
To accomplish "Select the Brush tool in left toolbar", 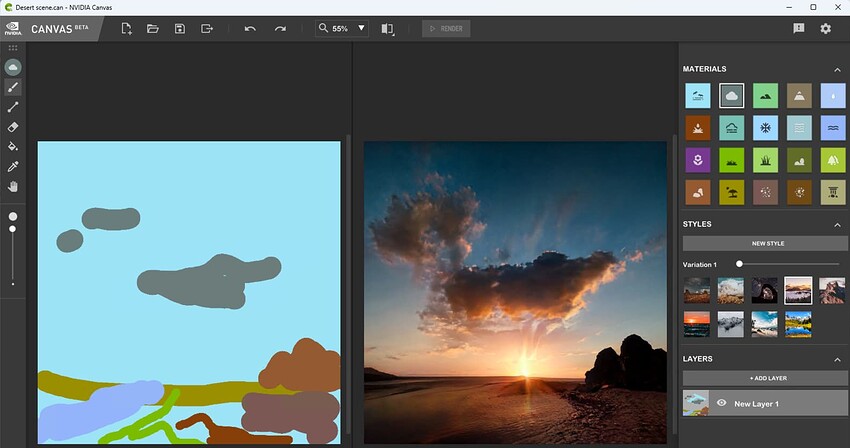I will click(x=13, y=87).
